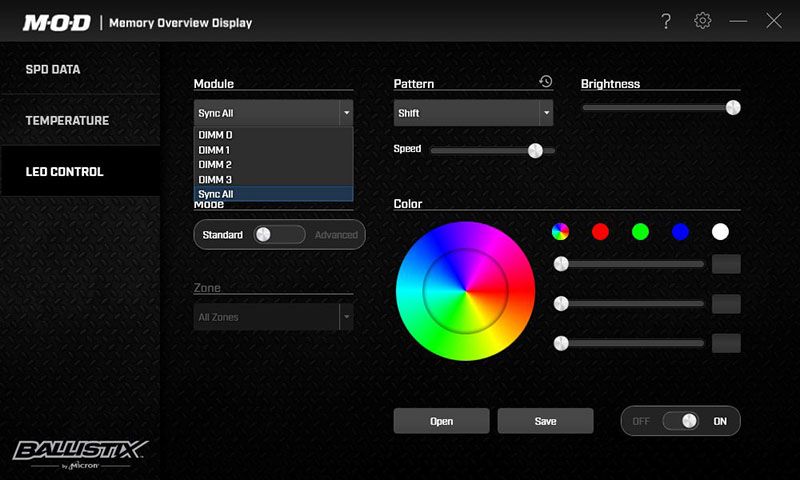
Task: Open settings via the gear icon
Action: [702, 21]
